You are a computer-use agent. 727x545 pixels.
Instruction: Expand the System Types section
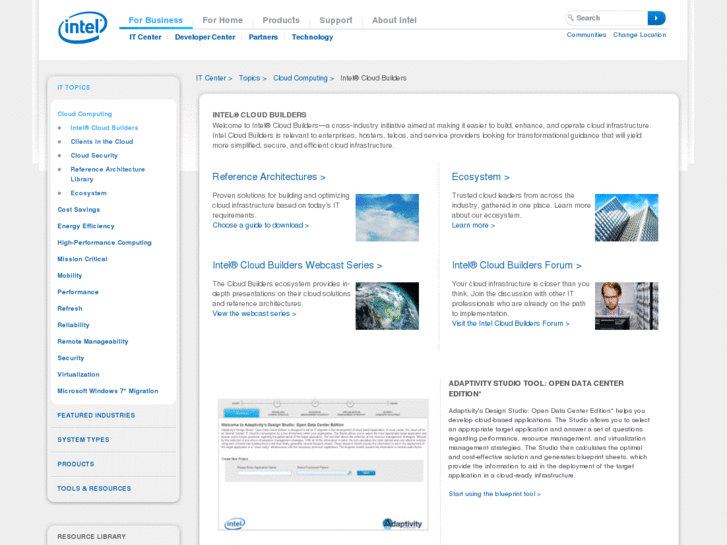(x=83, y=440)
